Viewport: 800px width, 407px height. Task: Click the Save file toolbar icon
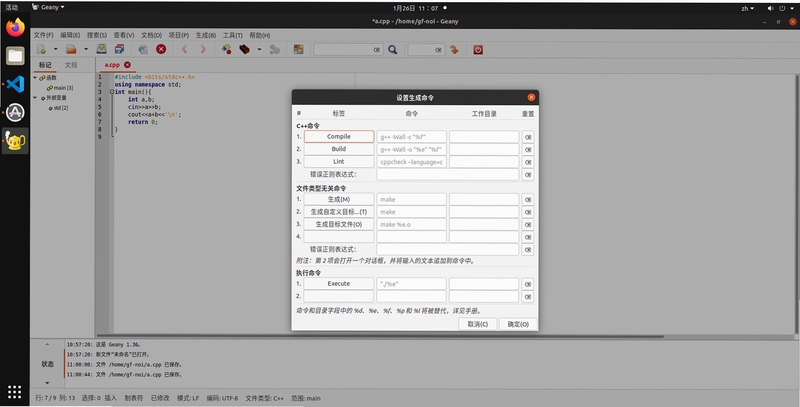coord(102,49)
